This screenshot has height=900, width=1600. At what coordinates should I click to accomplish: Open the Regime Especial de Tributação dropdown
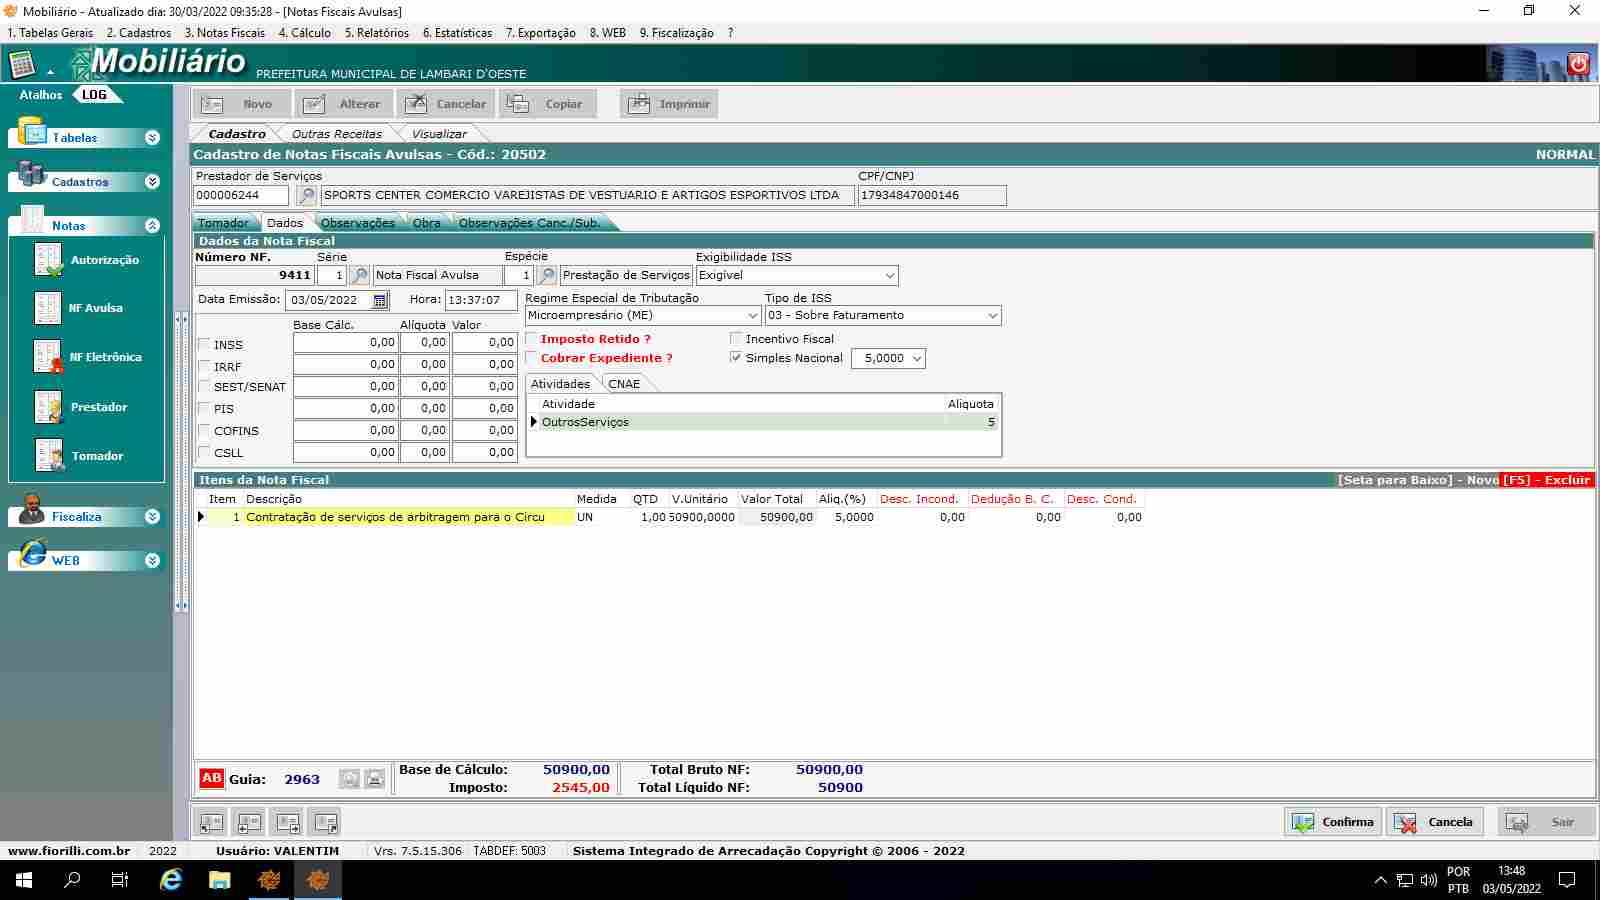(x=752, y=316)
